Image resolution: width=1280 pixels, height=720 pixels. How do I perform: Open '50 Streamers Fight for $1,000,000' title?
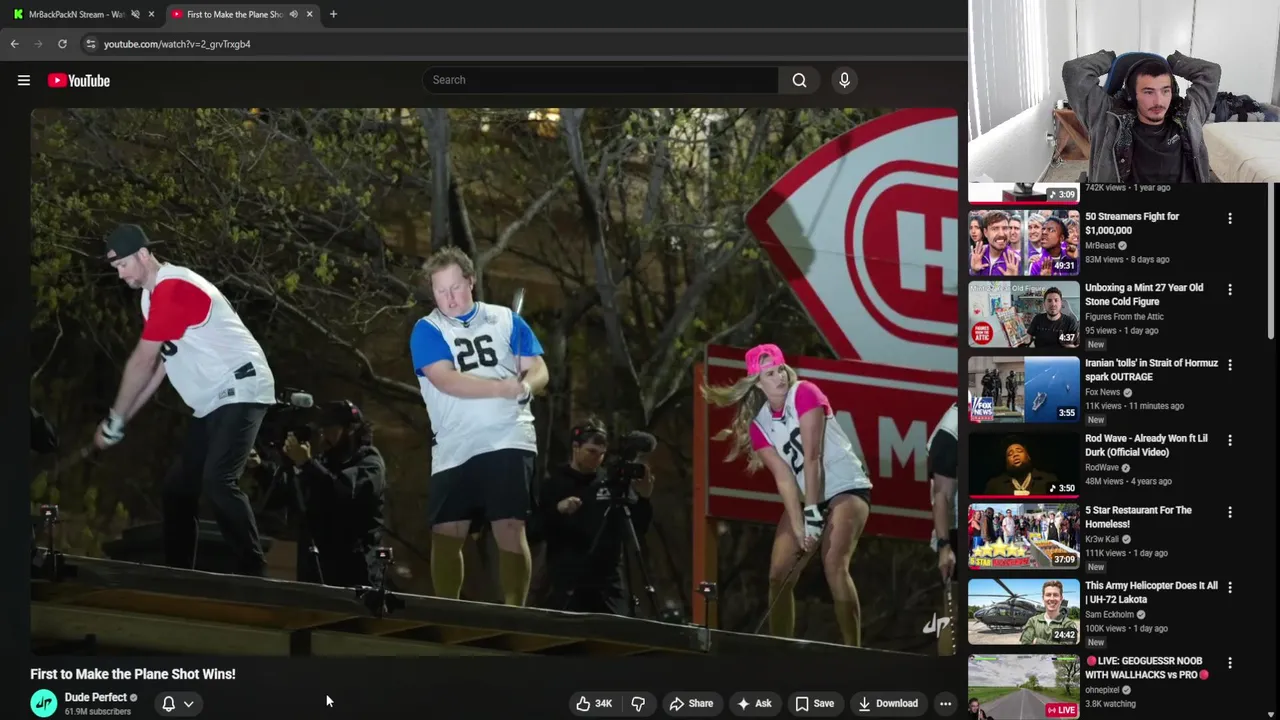click(x=1132, y=223)
